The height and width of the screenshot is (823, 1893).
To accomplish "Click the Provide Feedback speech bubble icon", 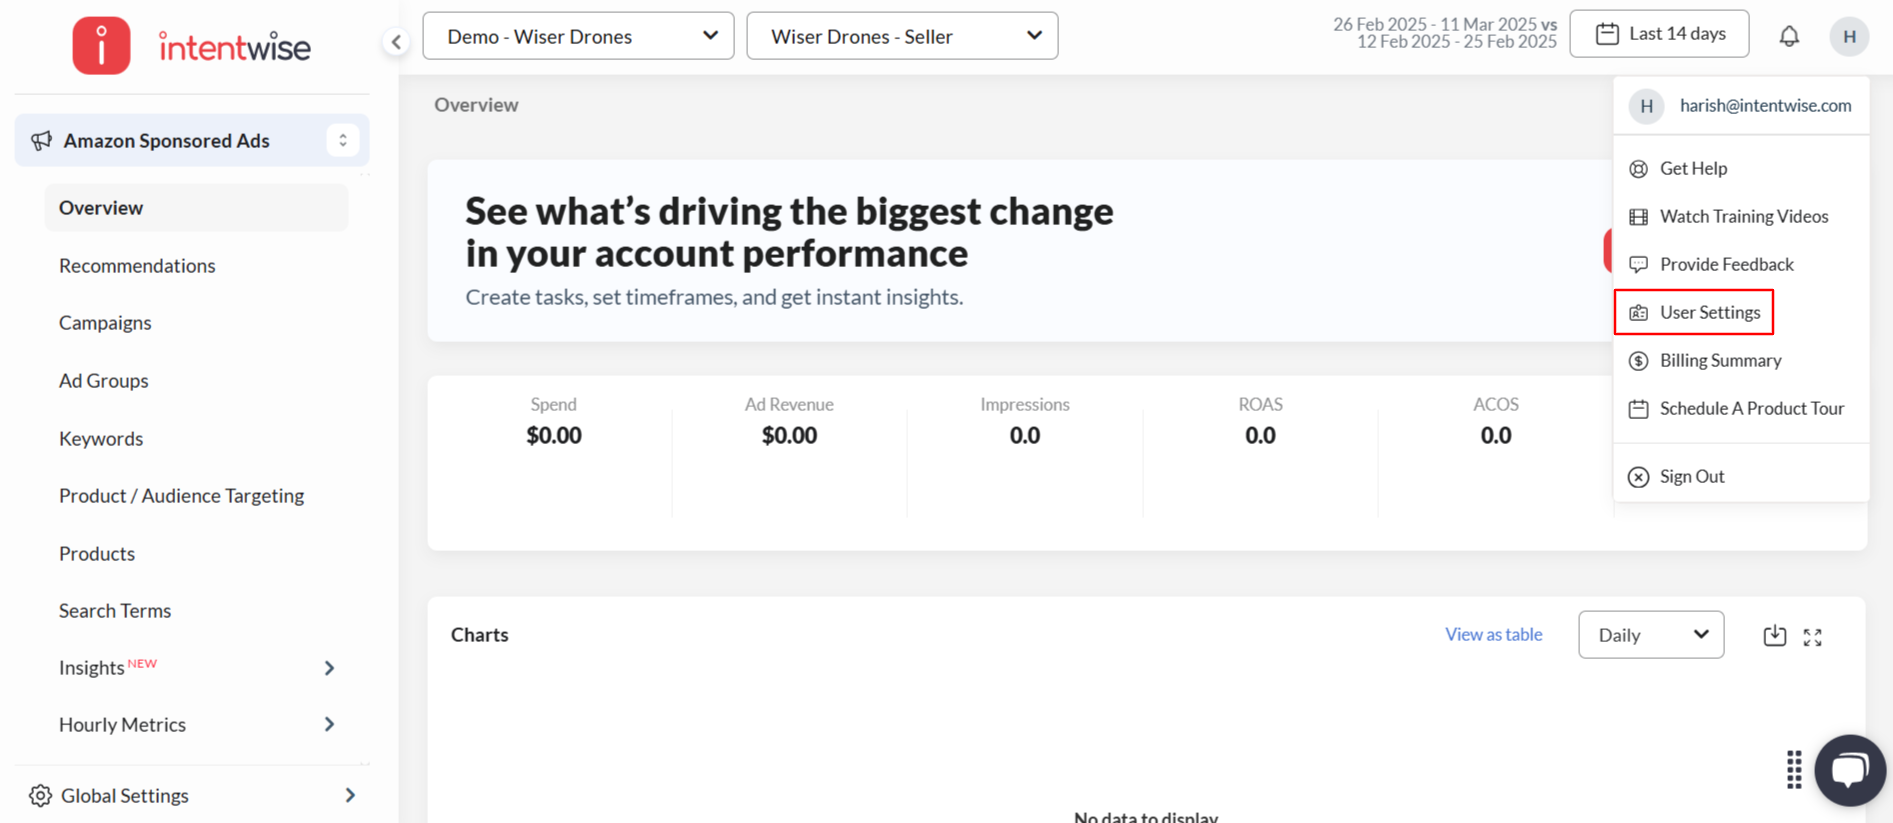I will (1638, 265).
